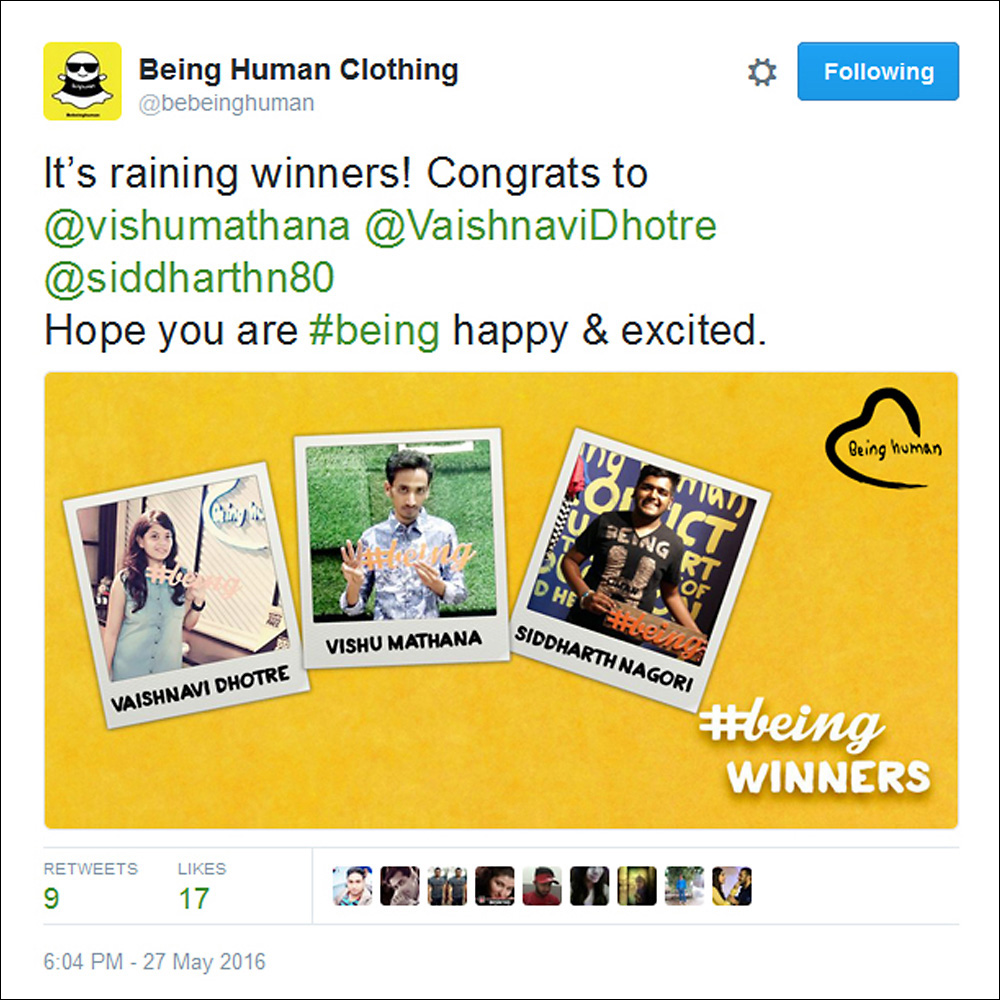Toggle the blue Following button
1000x1000 pixels.
[x=878, y=71]
